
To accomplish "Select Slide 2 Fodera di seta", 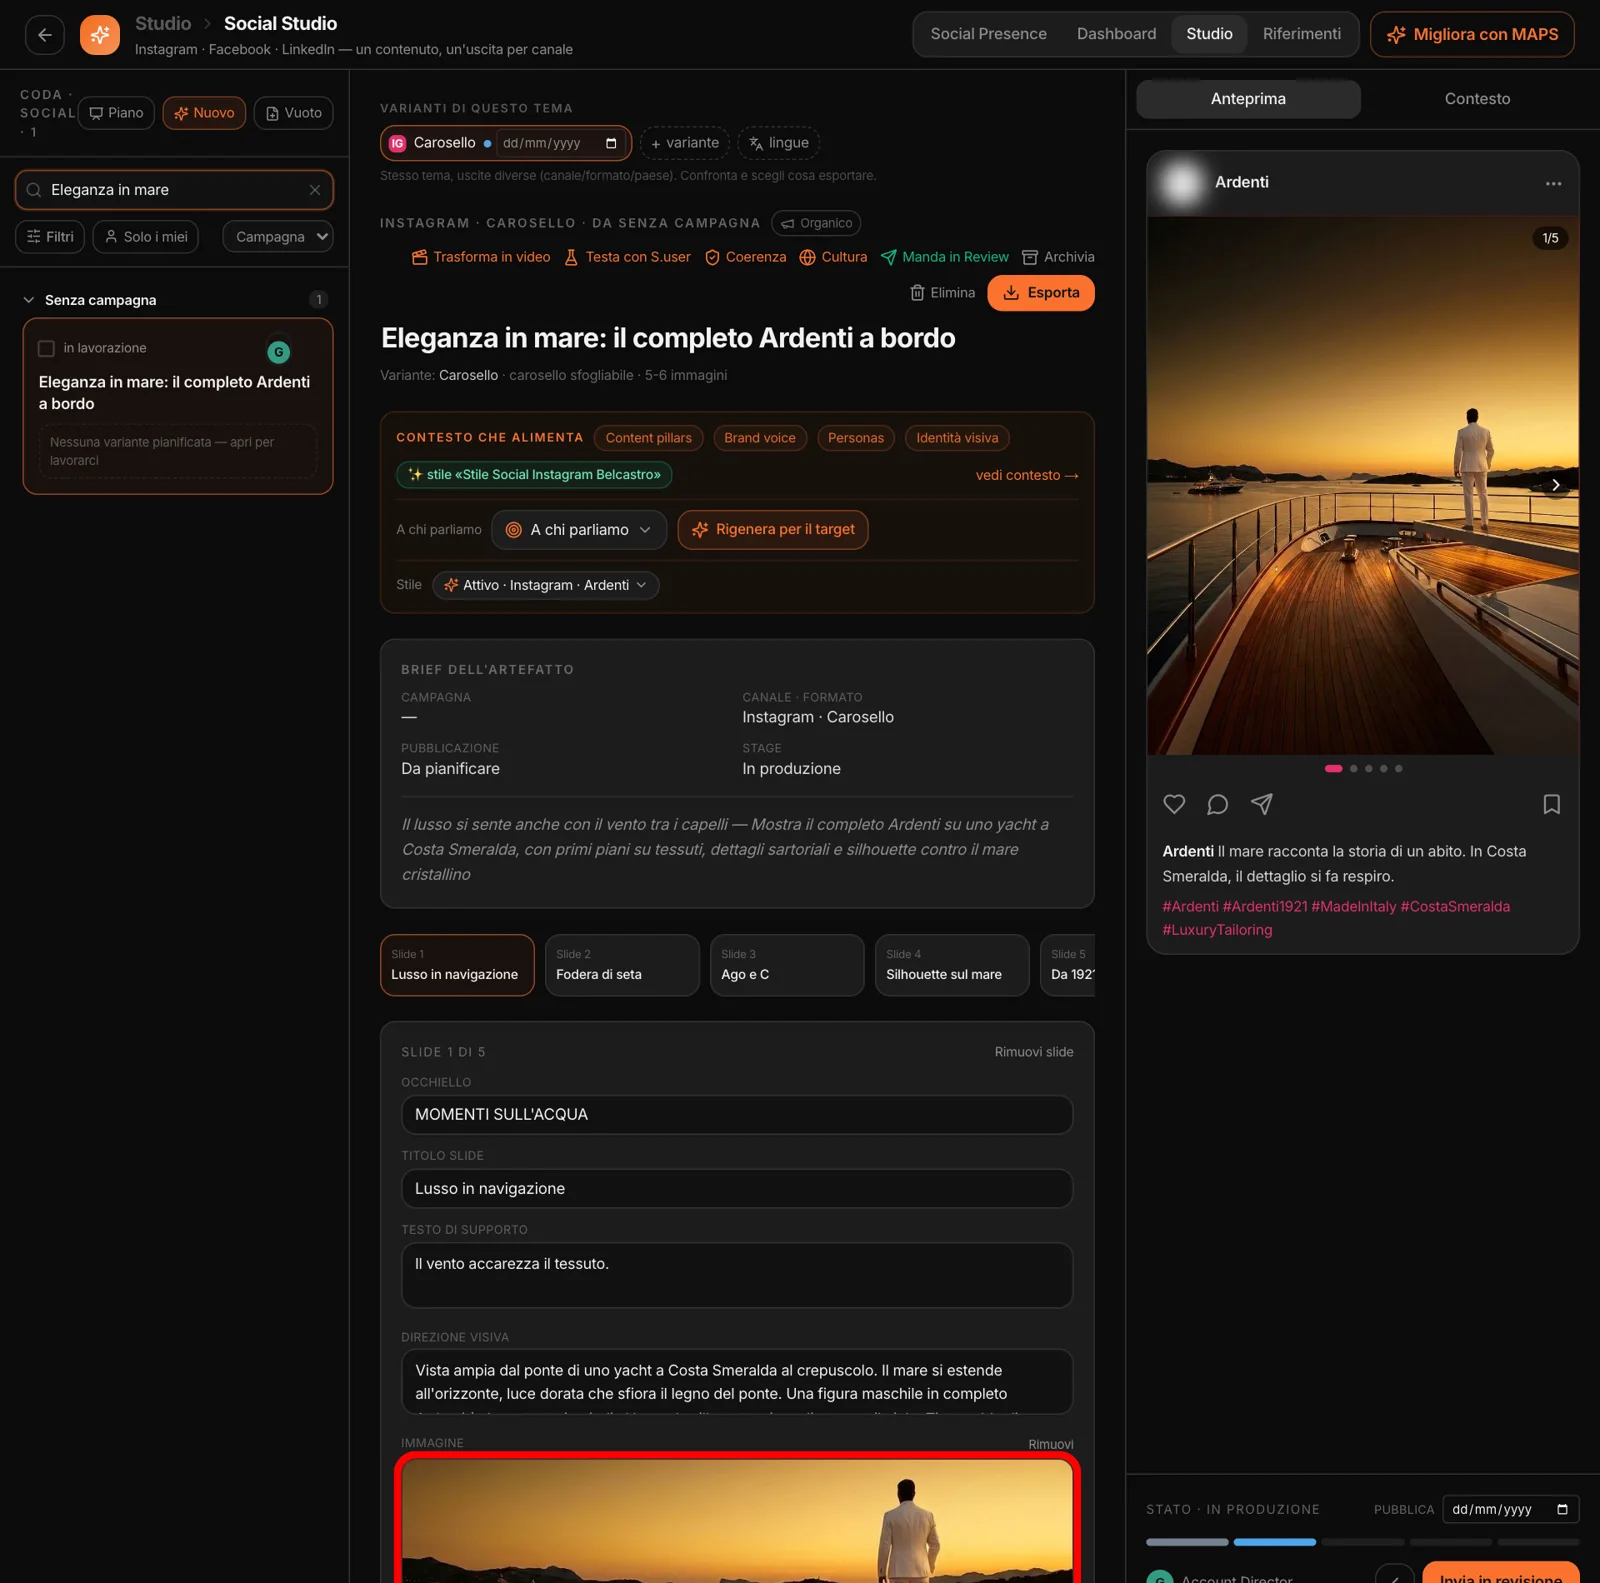I will tap(622, 965).
